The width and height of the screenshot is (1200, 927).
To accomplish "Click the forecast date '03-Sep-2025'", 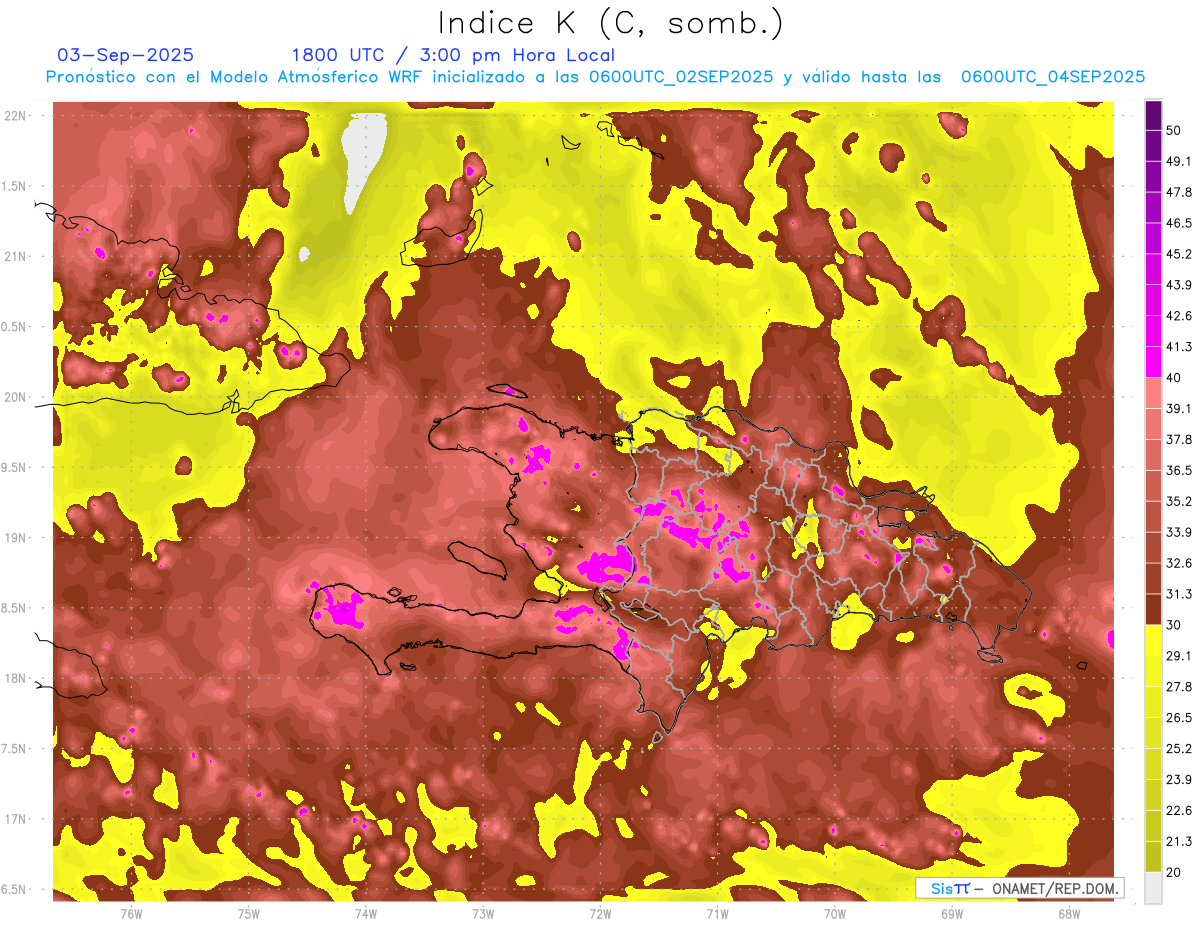I will [x=126, y=55].
